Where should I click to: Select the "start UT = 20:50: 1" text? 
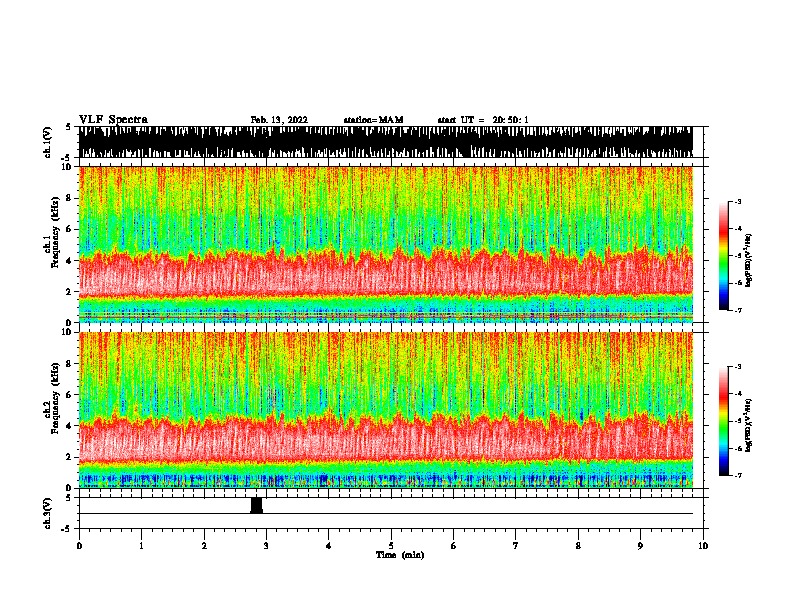click(x=483, y=120)
